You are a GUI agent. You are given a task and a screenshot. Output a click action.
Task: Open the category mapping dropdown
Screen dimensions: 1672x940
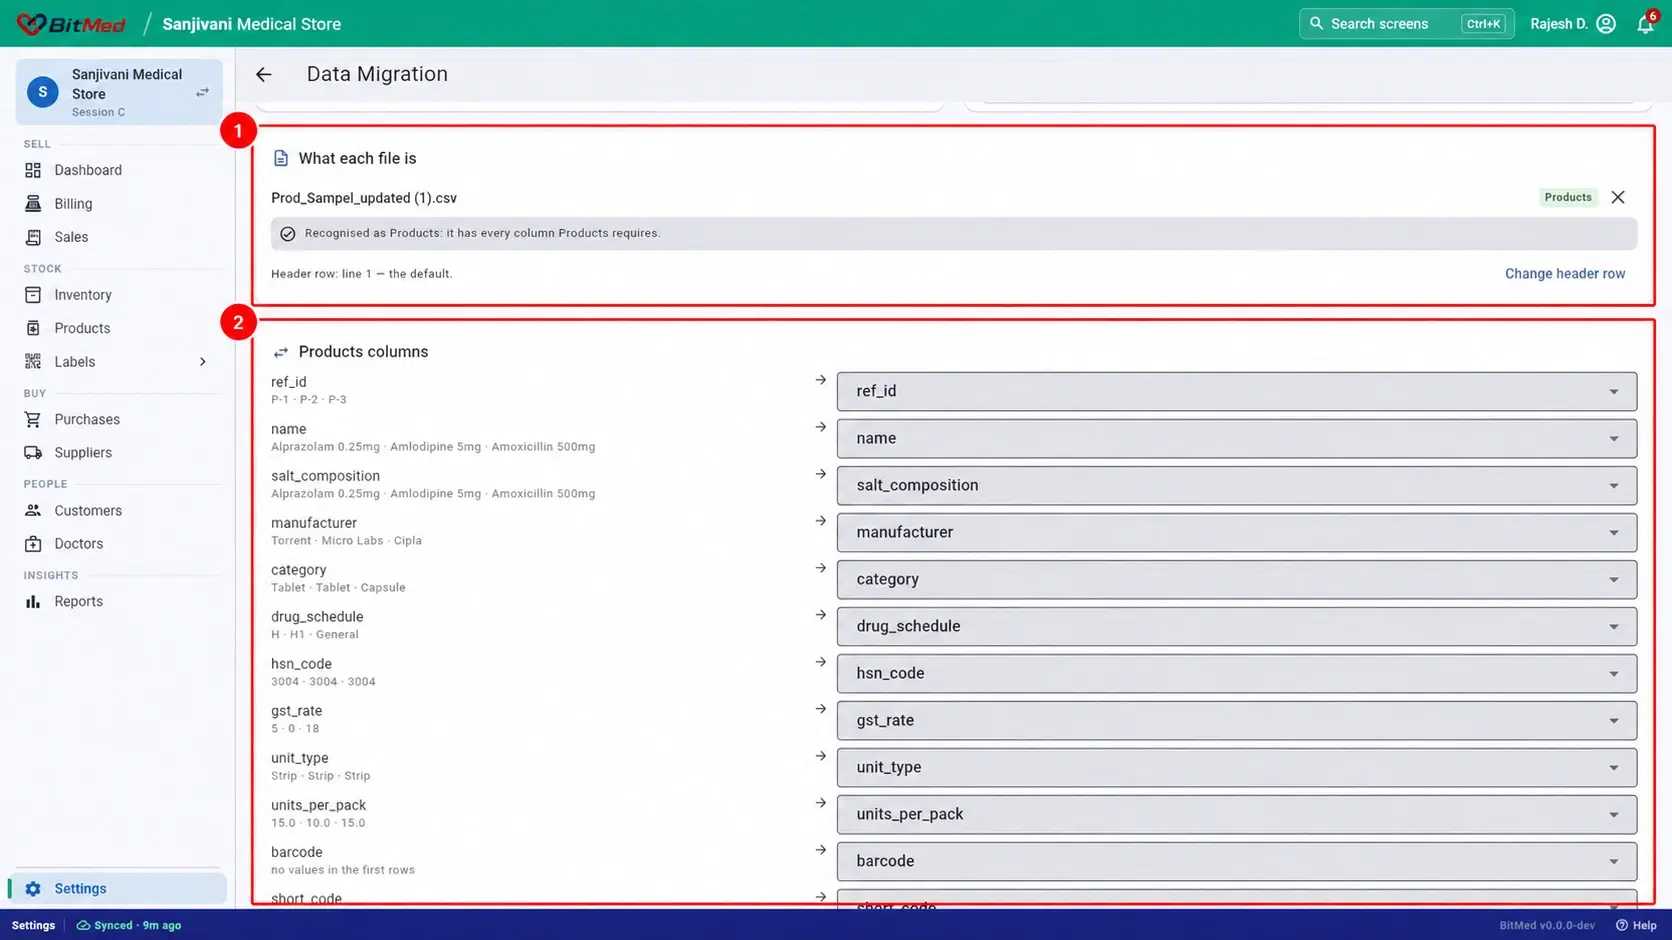coord(1236,579)
